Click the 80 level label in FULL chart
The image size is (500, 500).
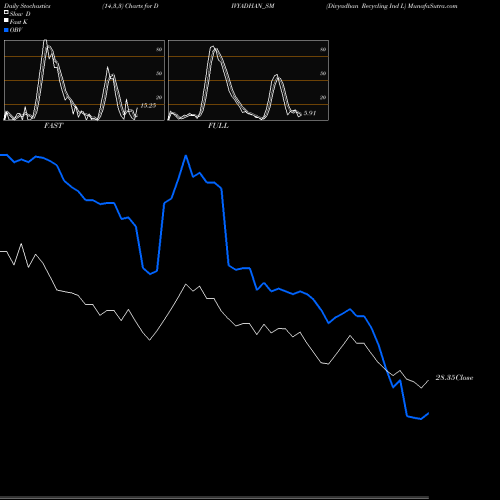[x=323, y=49]
